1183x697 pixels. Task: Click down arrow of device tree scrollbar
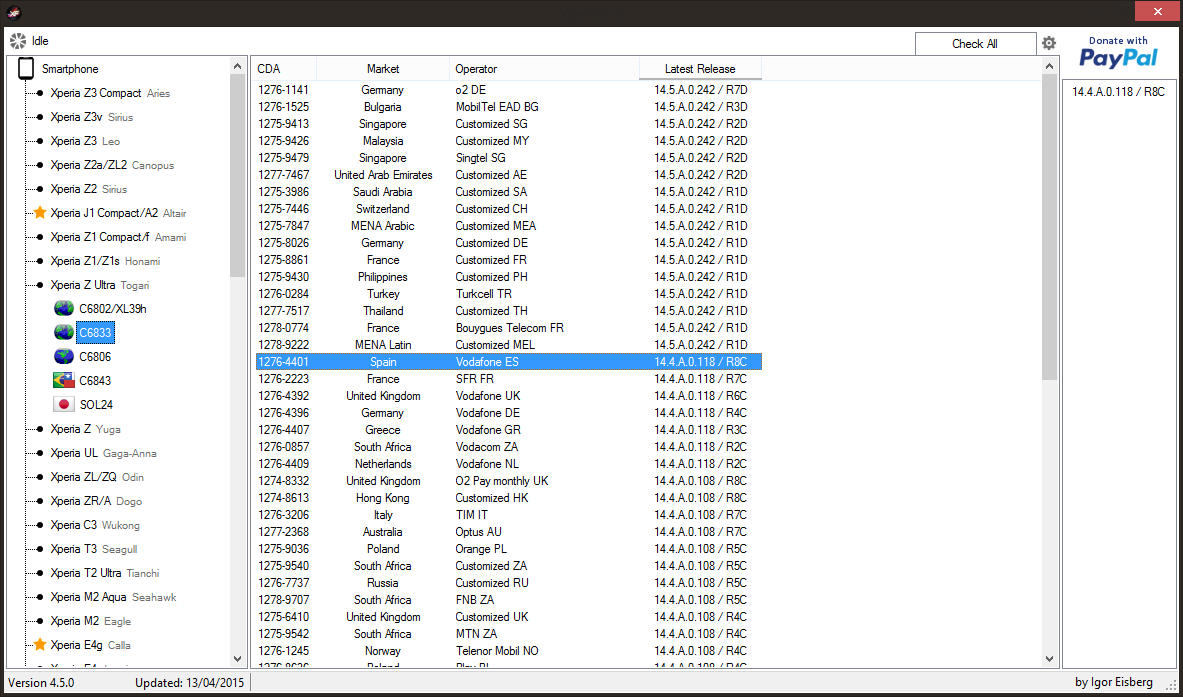238,659
